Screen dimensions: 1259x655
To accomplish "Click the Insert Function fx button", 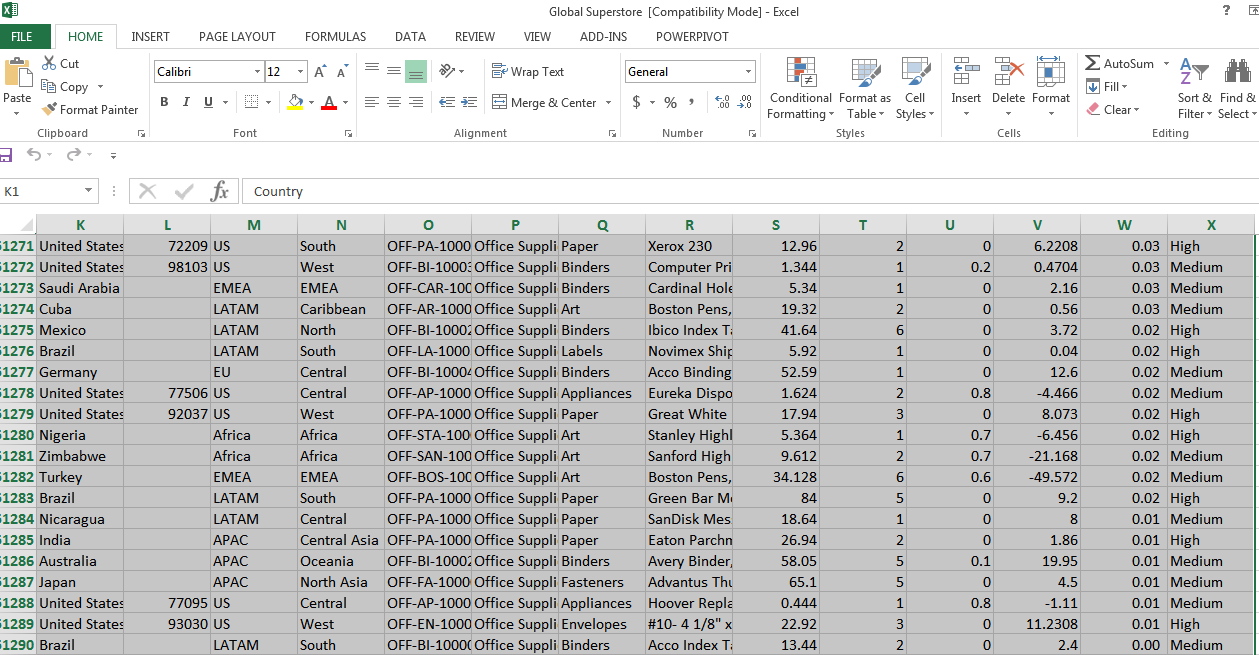I will (220, 191).
